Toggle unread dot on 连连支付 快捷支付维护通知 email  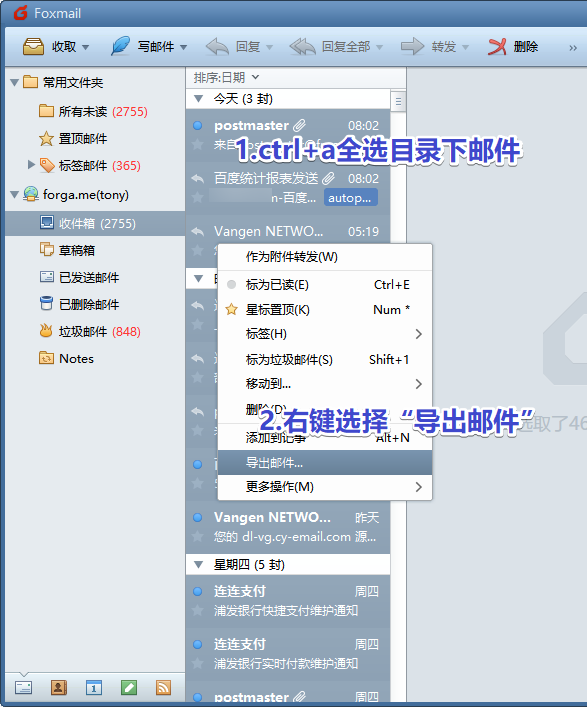197,591
